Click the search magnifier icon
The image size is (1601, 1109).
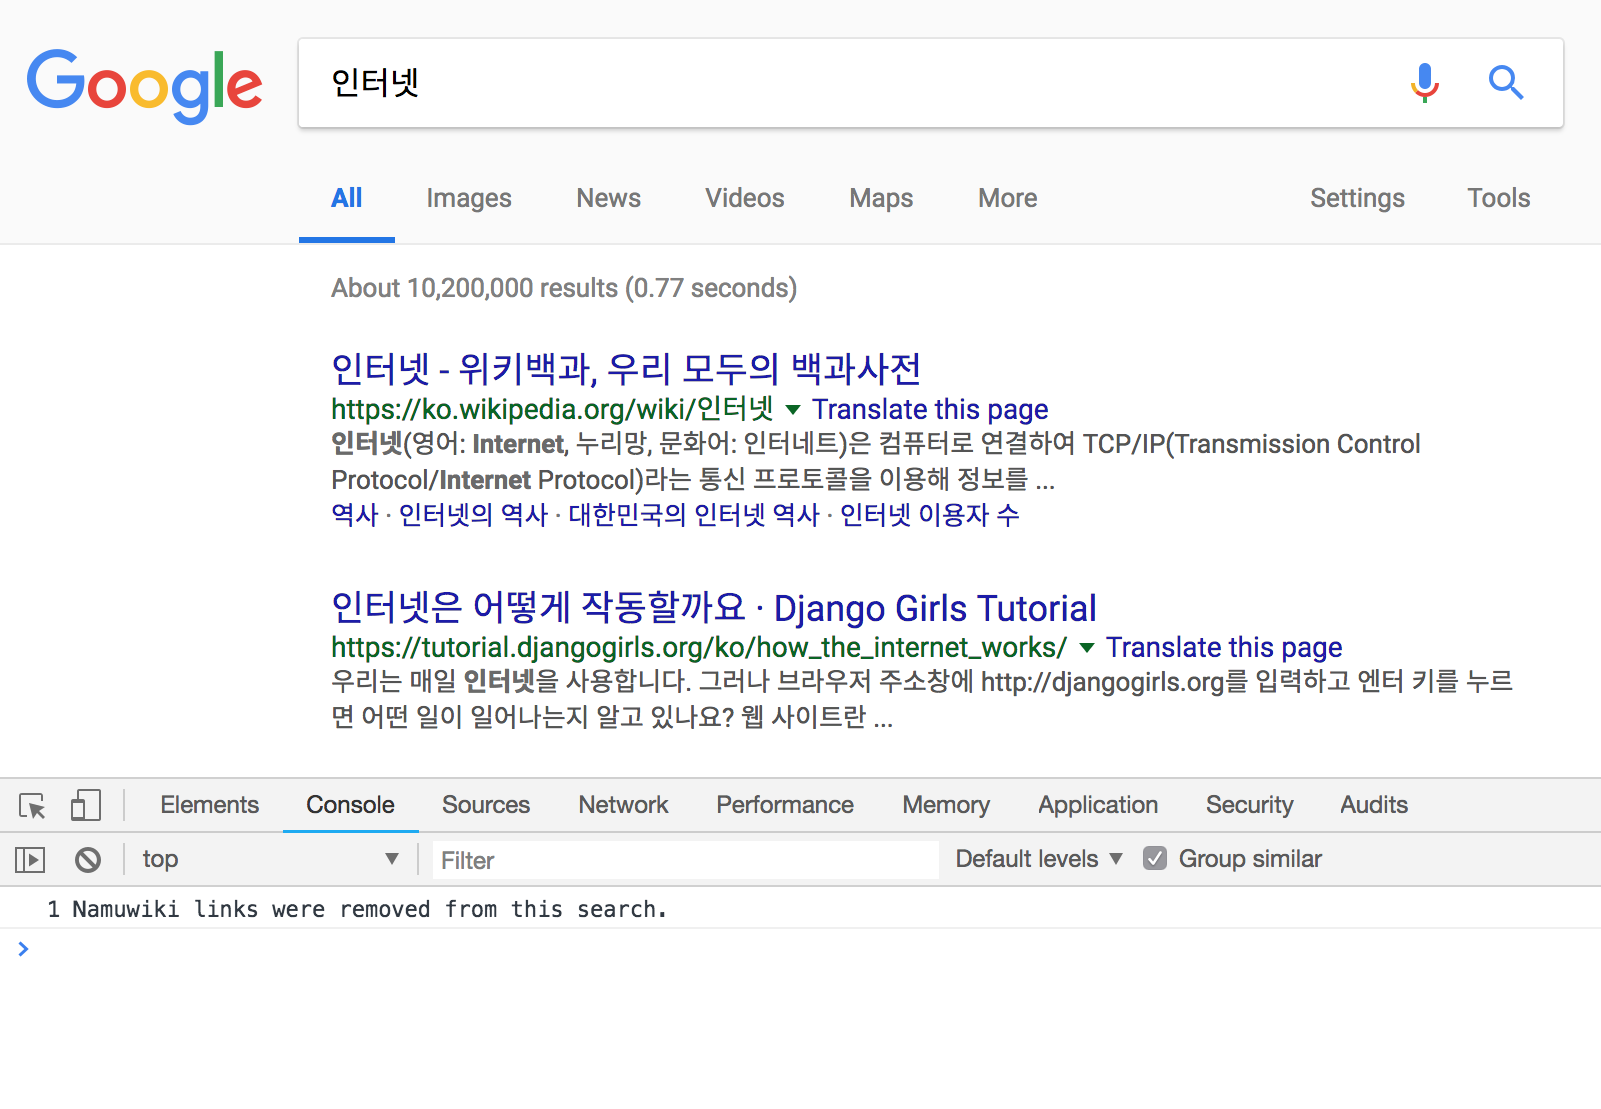[x=1506, y=84]
